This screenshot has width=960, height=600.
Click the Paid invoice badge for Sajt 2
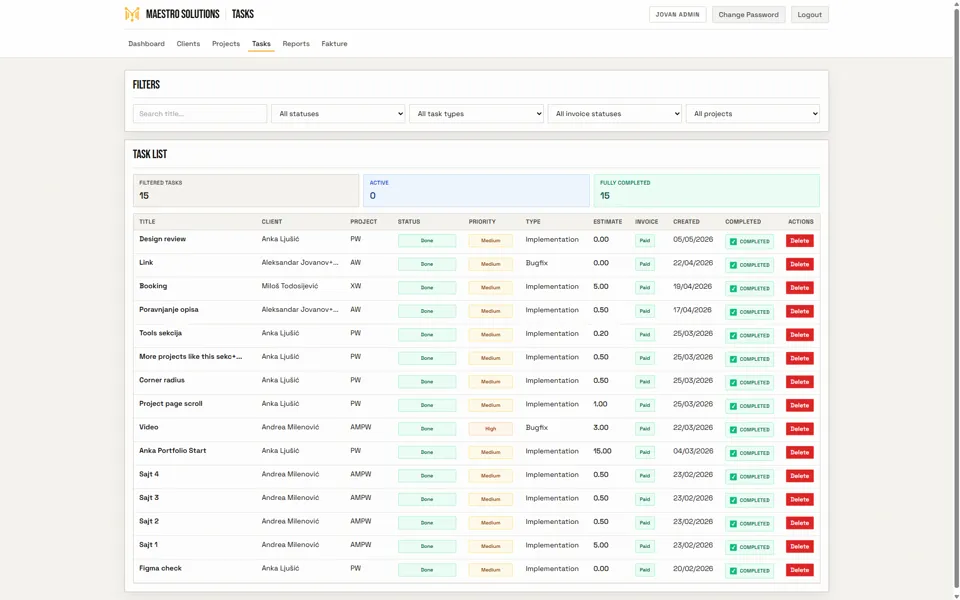coord(645,523)
